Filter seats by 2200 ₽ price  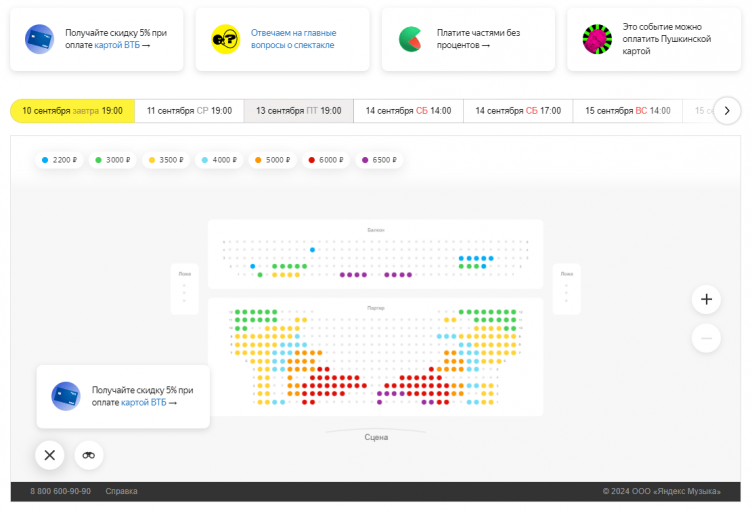(x=59, y=160)
